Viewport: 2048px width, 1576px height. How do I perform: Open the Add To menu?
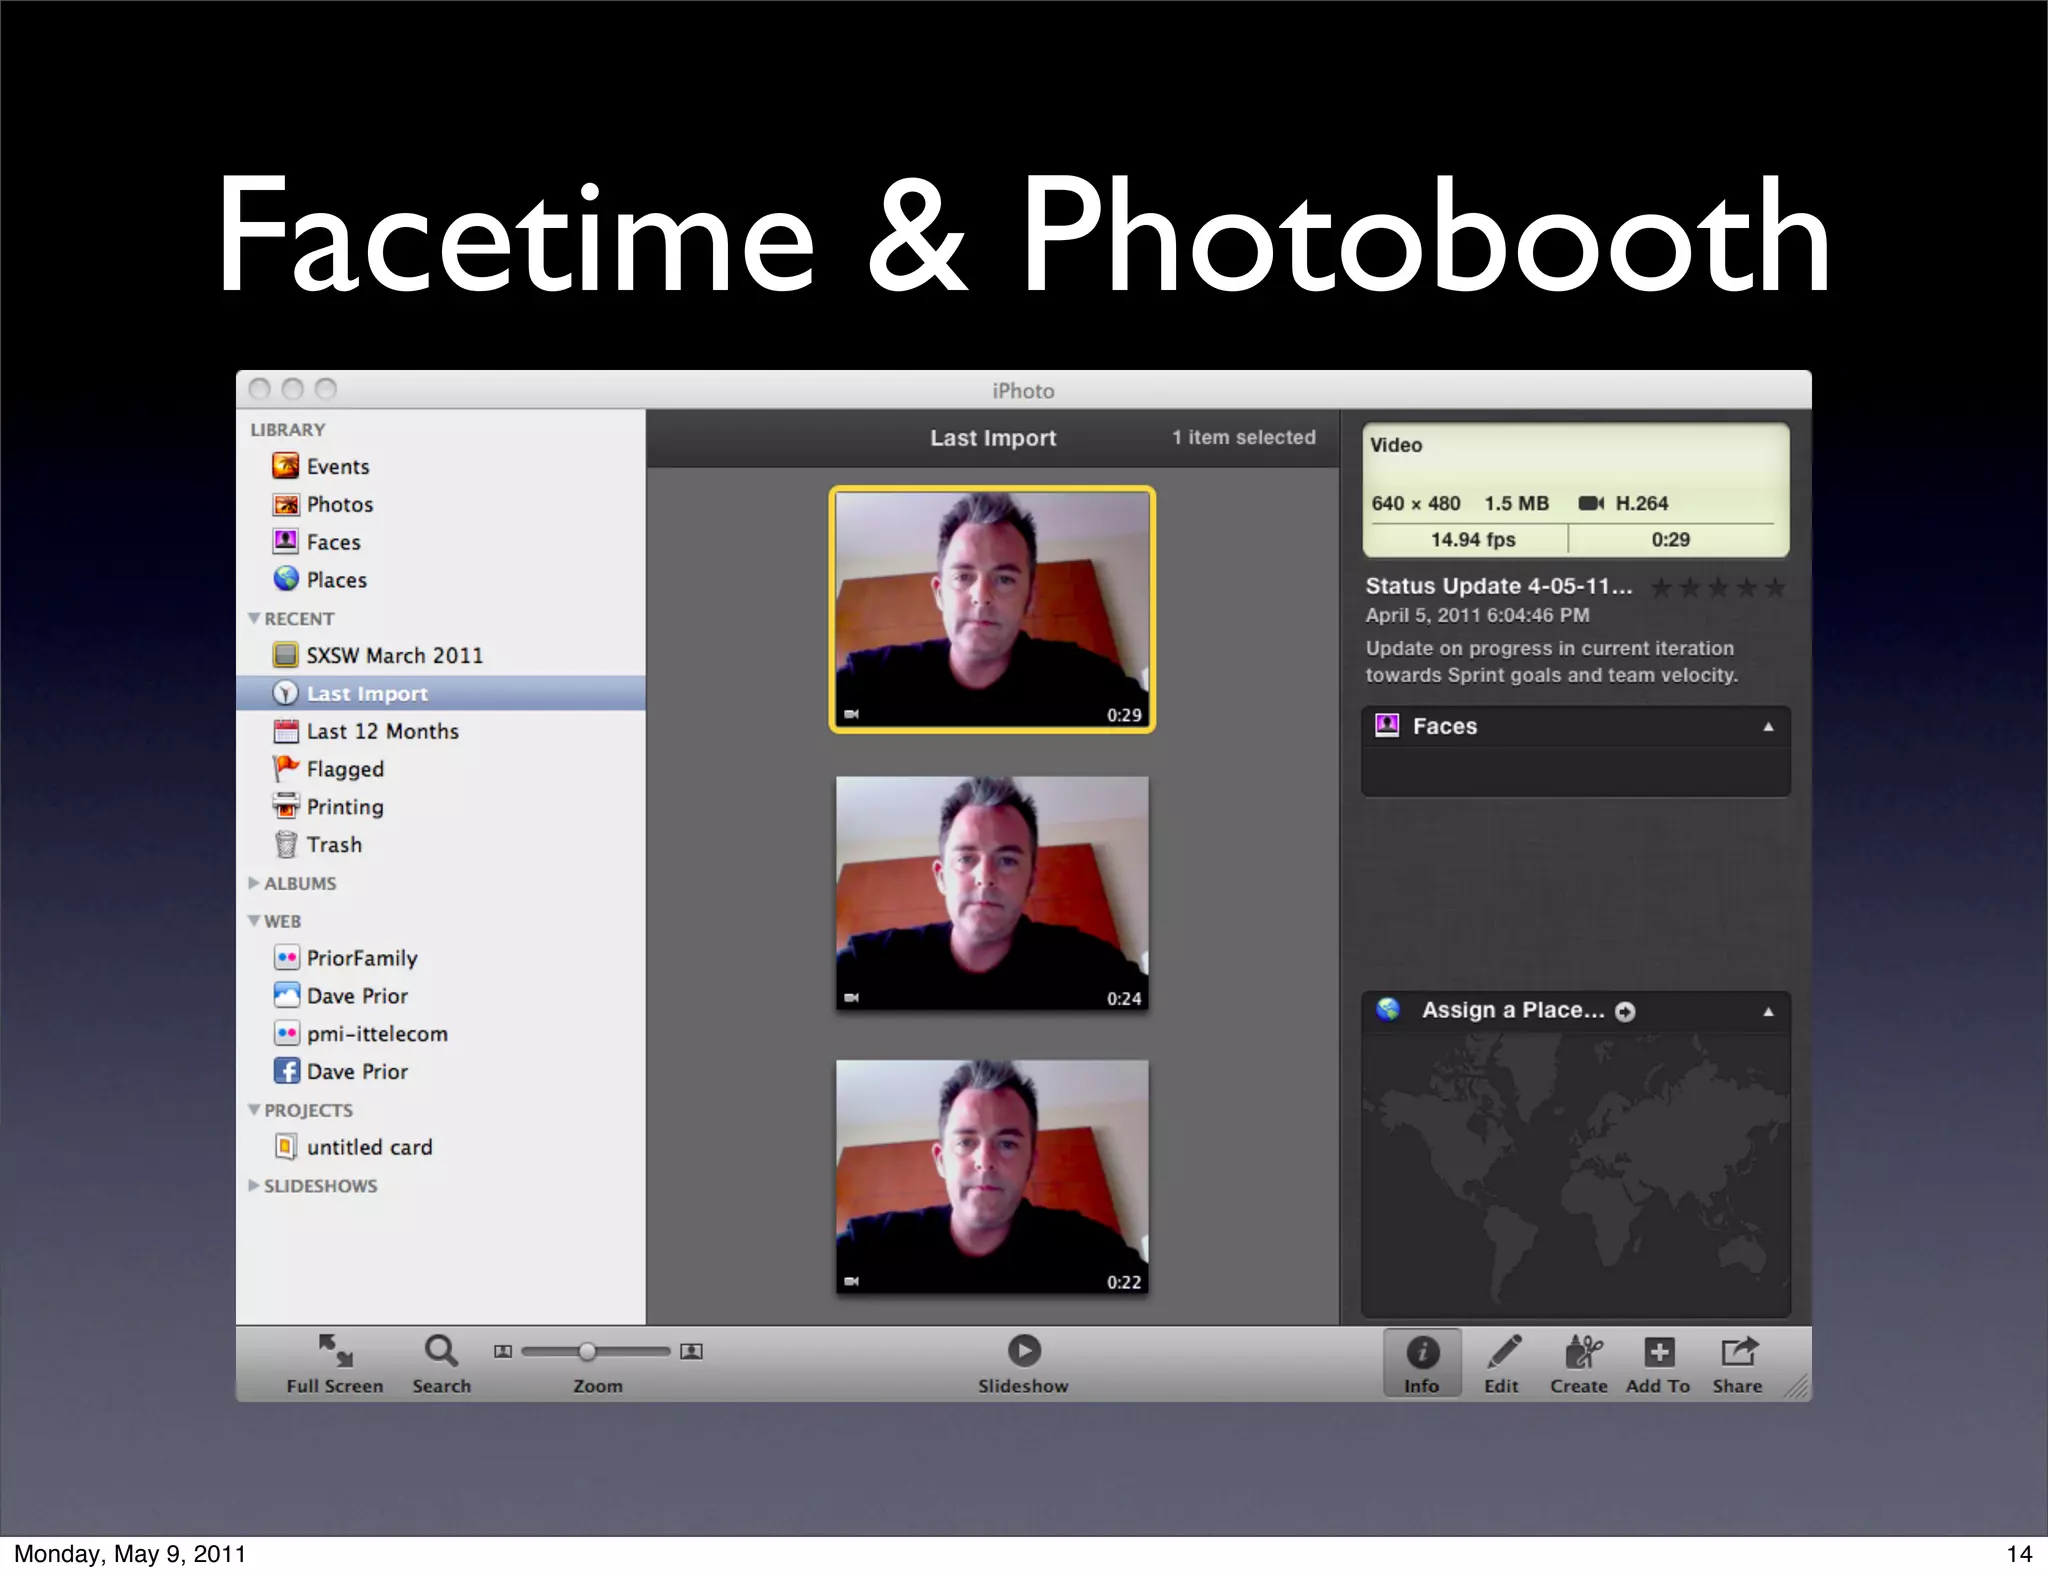tap(1658, 1363)
